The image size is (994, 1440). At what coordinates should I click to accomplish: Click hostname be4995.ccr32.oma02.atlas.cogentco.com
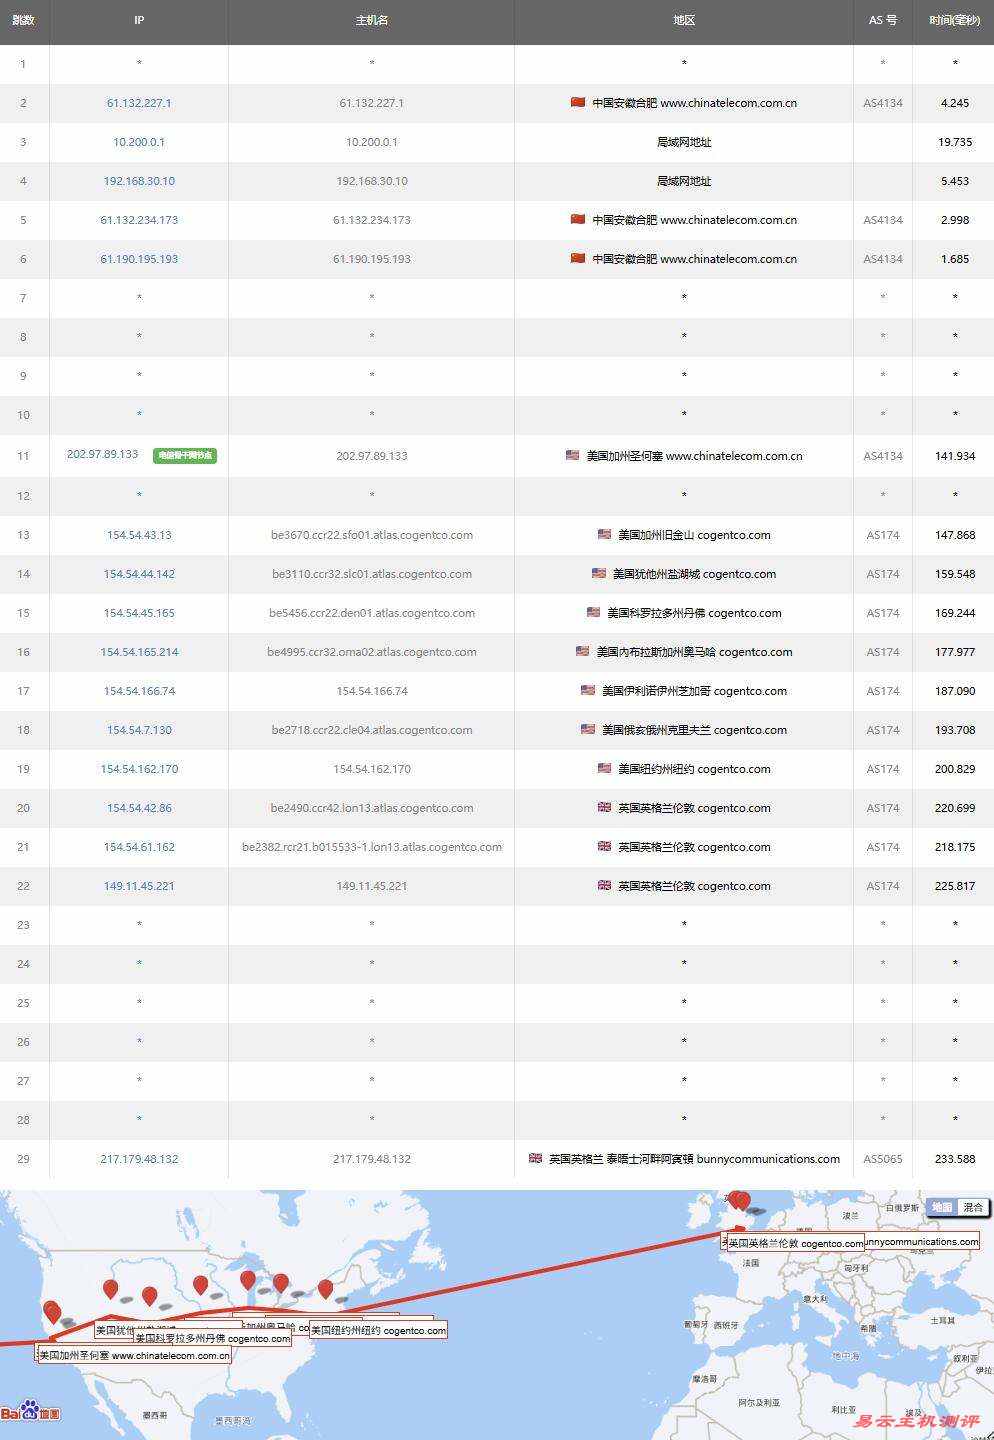(x=371, y=652)
